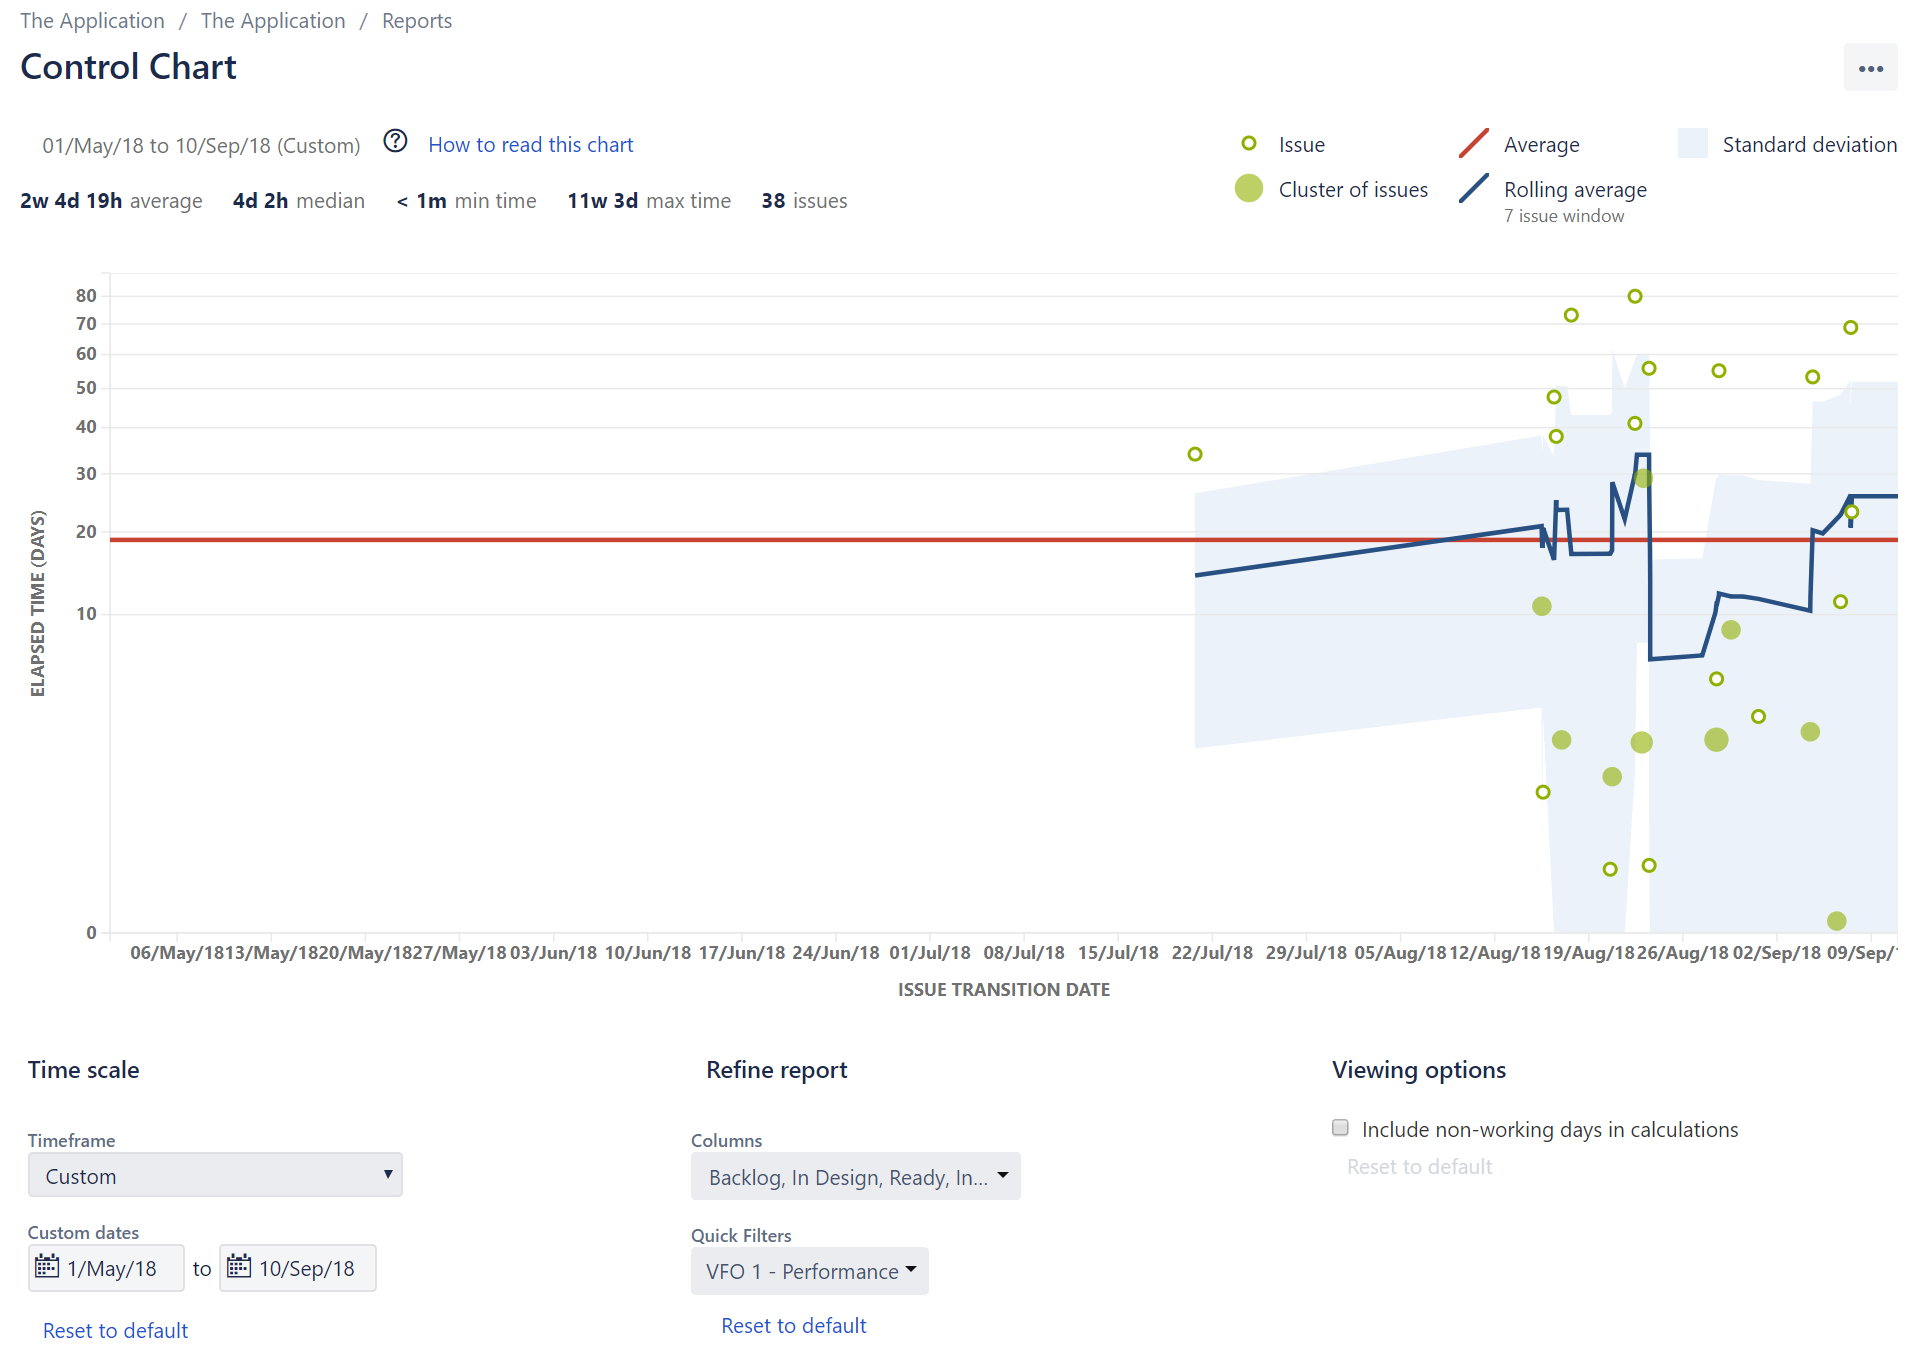Open the three-dots more actions menu
Image resolution: width=1918 pixels, height=1353 pixels.
(1870, 68)
